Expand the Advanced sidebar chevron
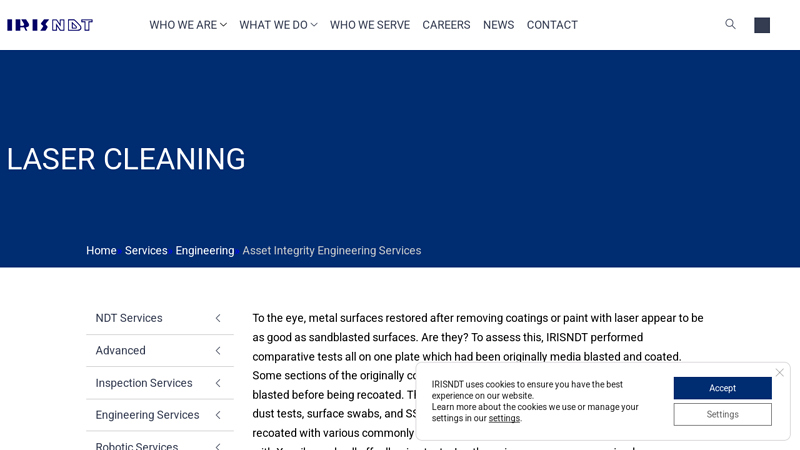 coord(218,351)
